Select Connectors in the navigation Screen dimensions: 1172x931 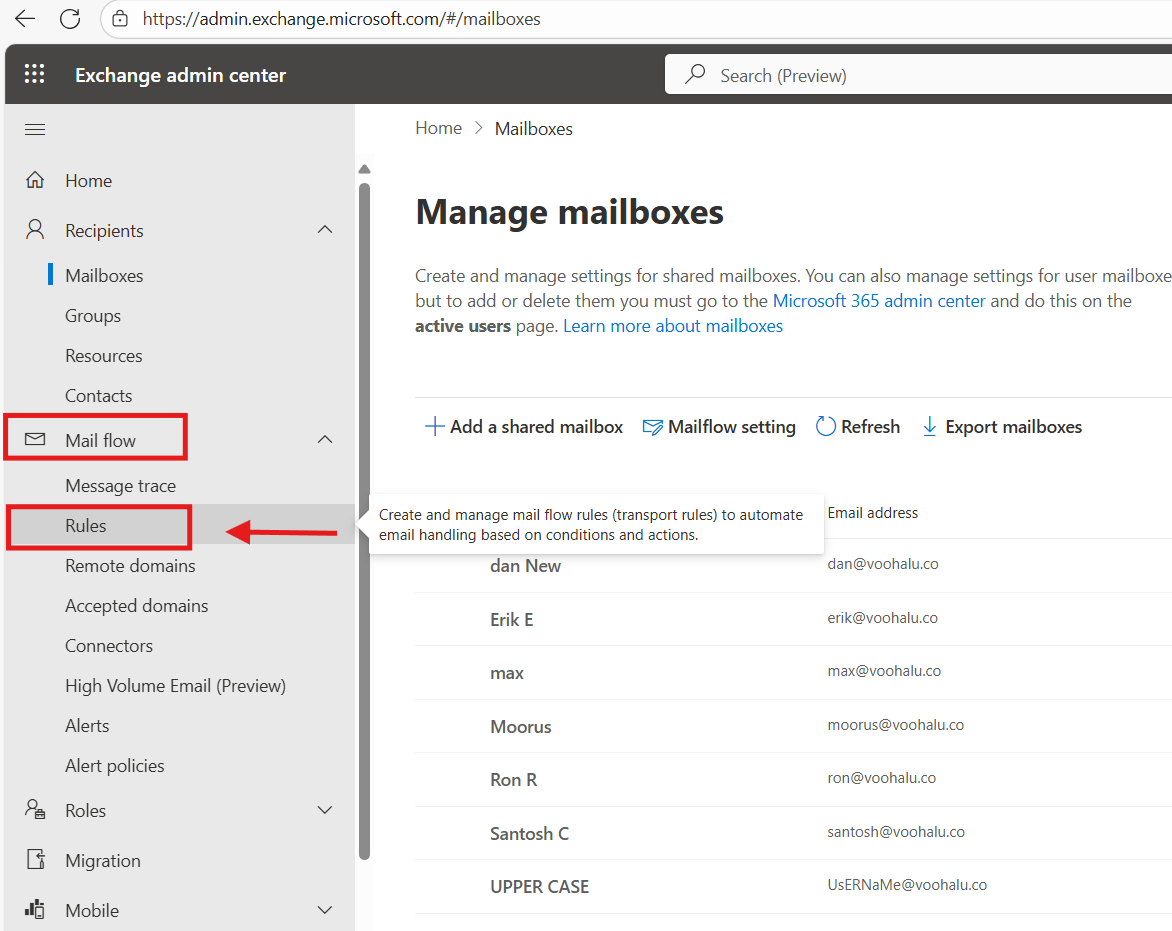click(109, 646)
